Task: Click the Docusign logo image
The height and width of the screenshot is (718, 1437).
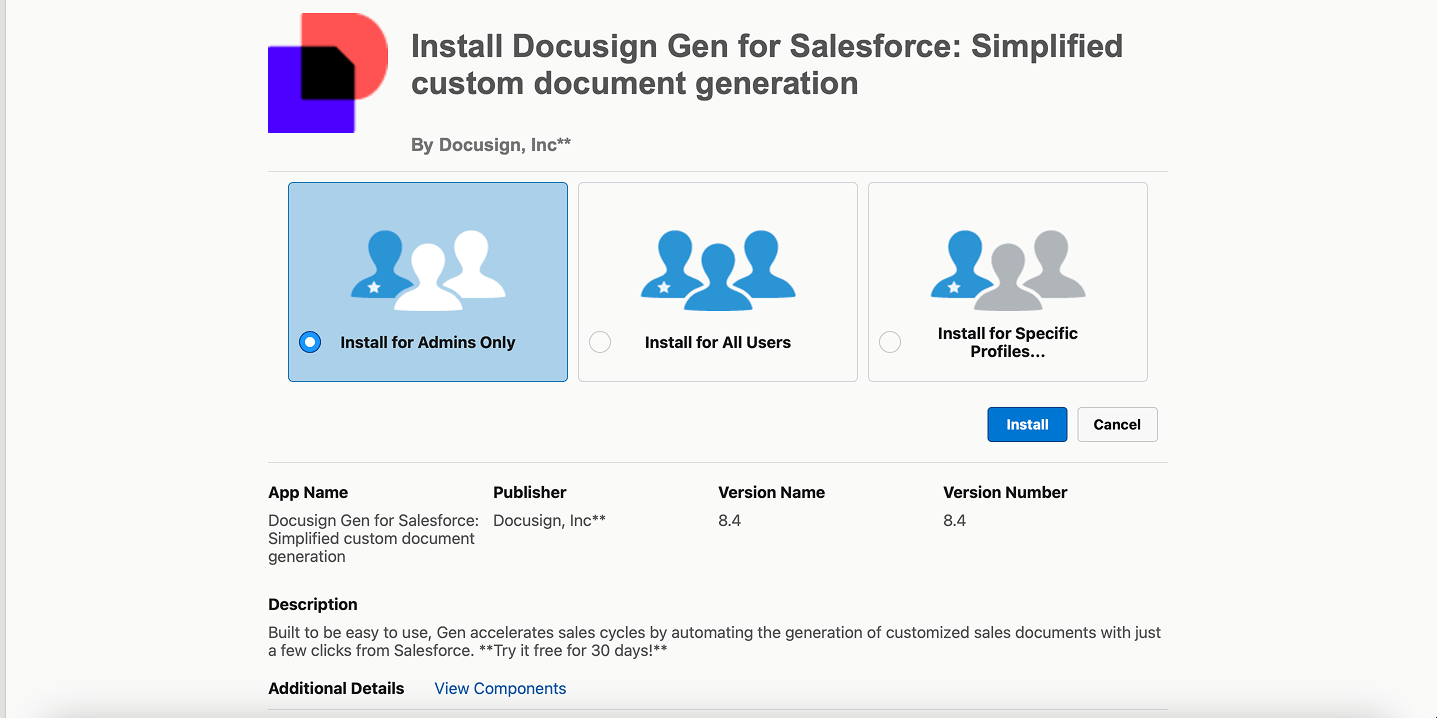Action: (328, 73)
